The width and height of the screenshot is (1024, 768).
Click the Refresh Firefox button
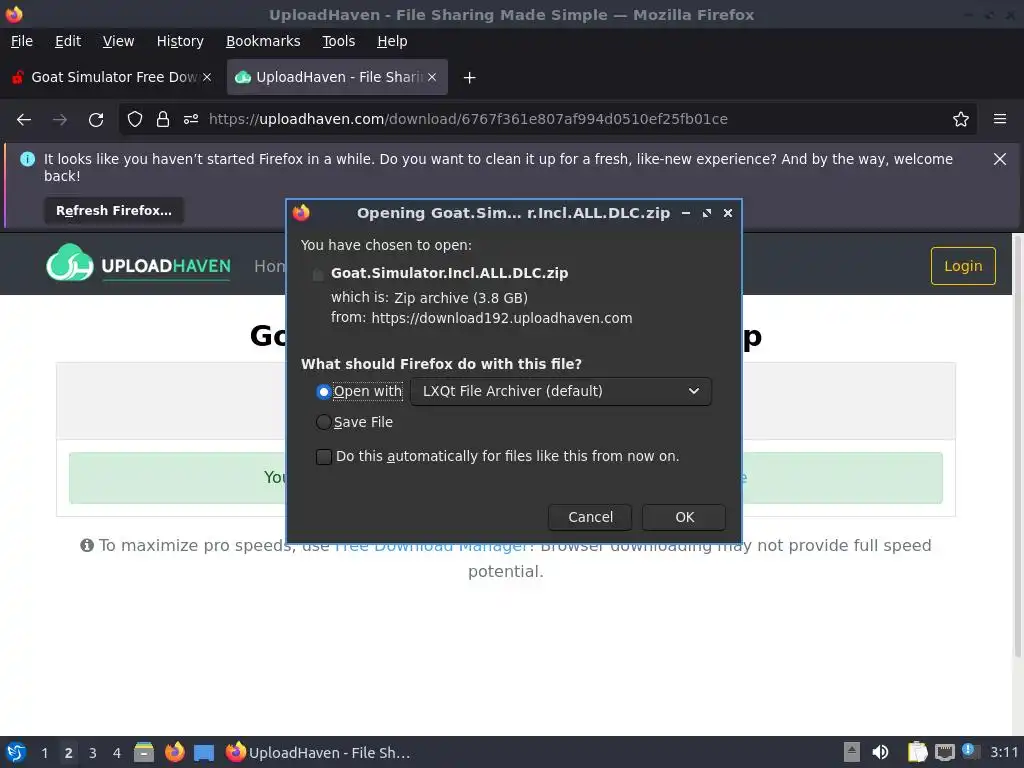[x=114, y=211]
